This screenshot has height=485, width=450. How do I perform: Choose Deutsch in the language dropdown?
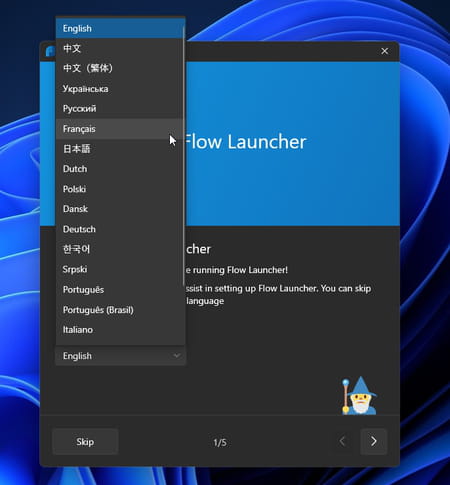tap(119, 229)
